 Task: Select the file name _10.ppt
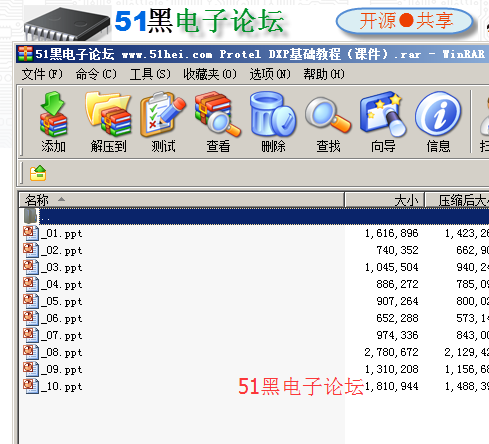click(62, 386)
